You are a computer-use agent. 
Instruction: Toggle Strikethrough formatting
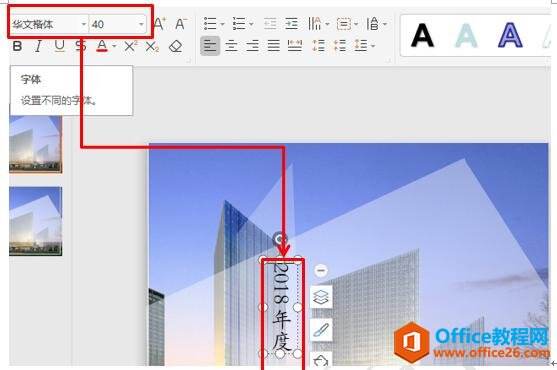coord(81,46)
